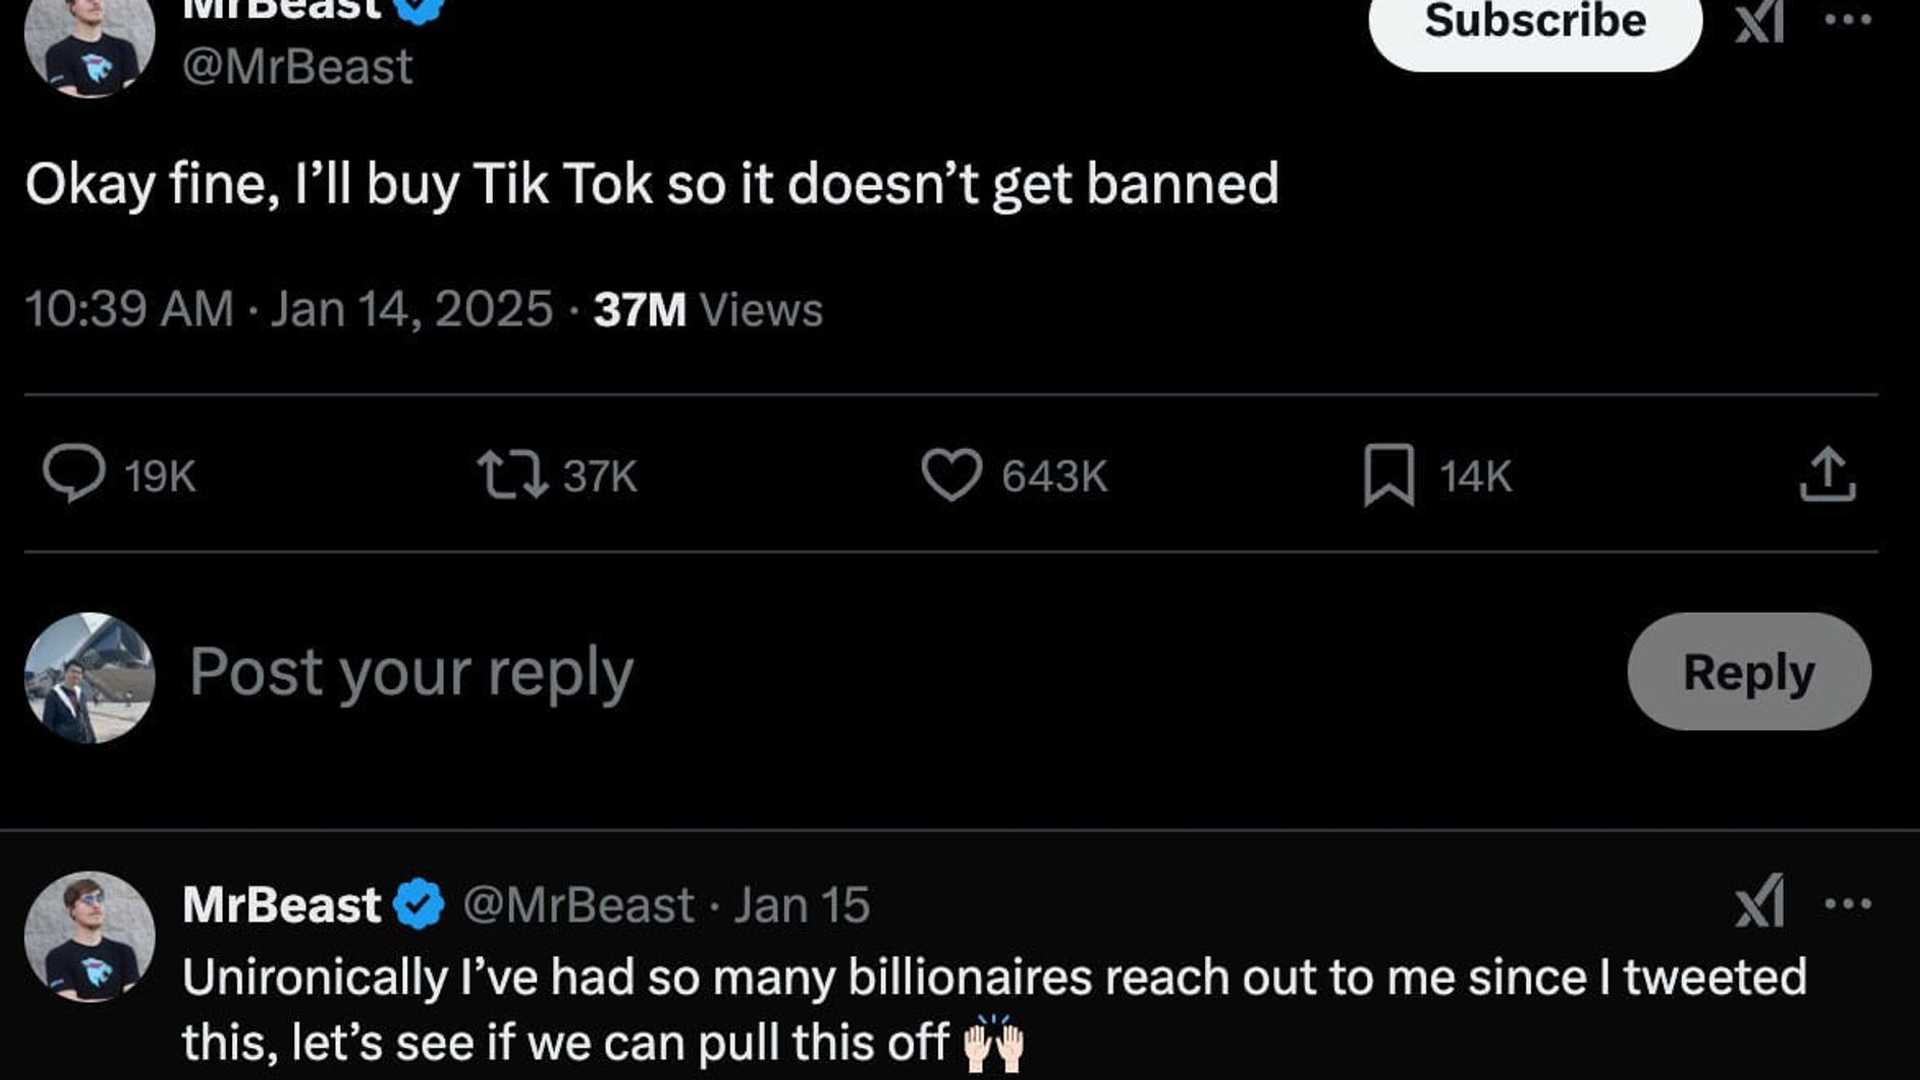Share the tweet via upload icon
Screen dimensions: 1920x1080
click(x=1827, y=474)
